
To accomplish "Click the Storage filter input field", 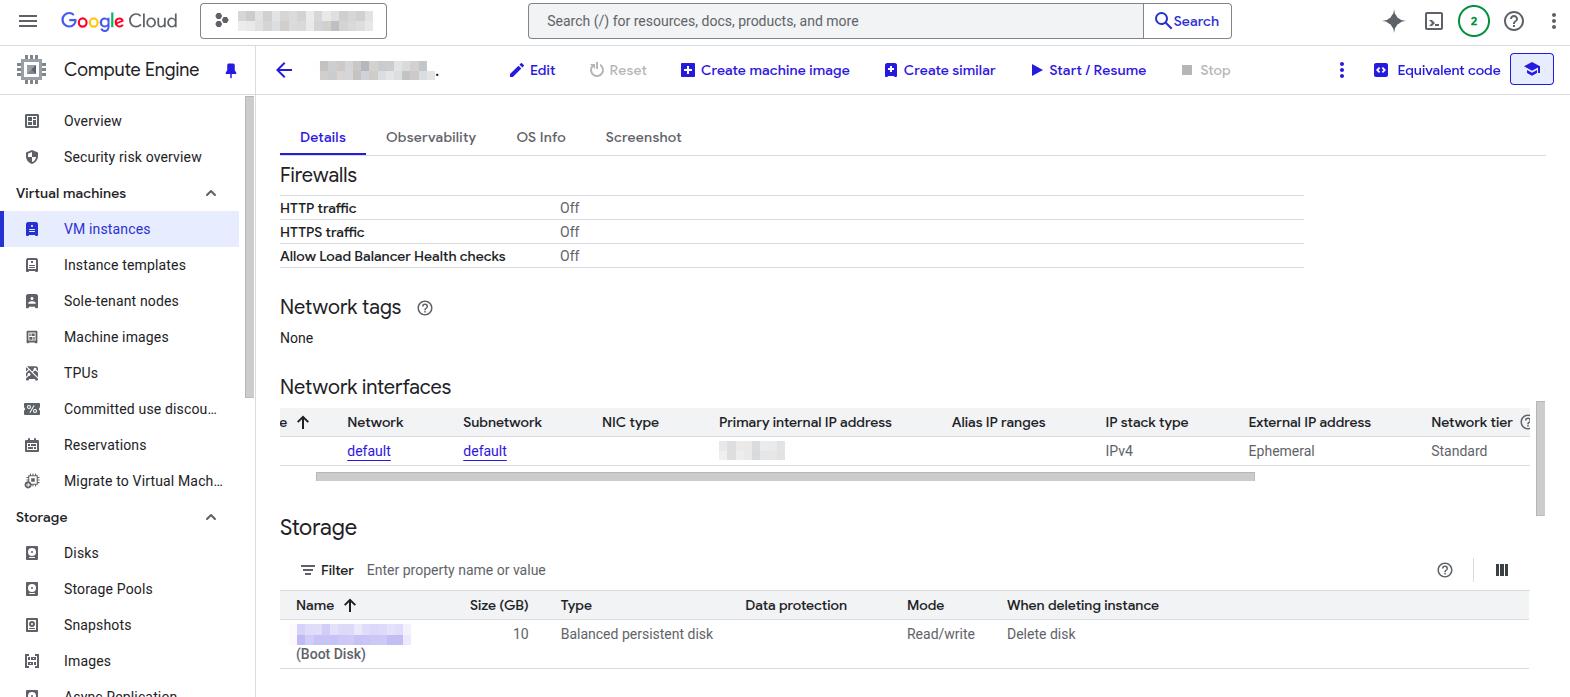I will pos(600,570).
